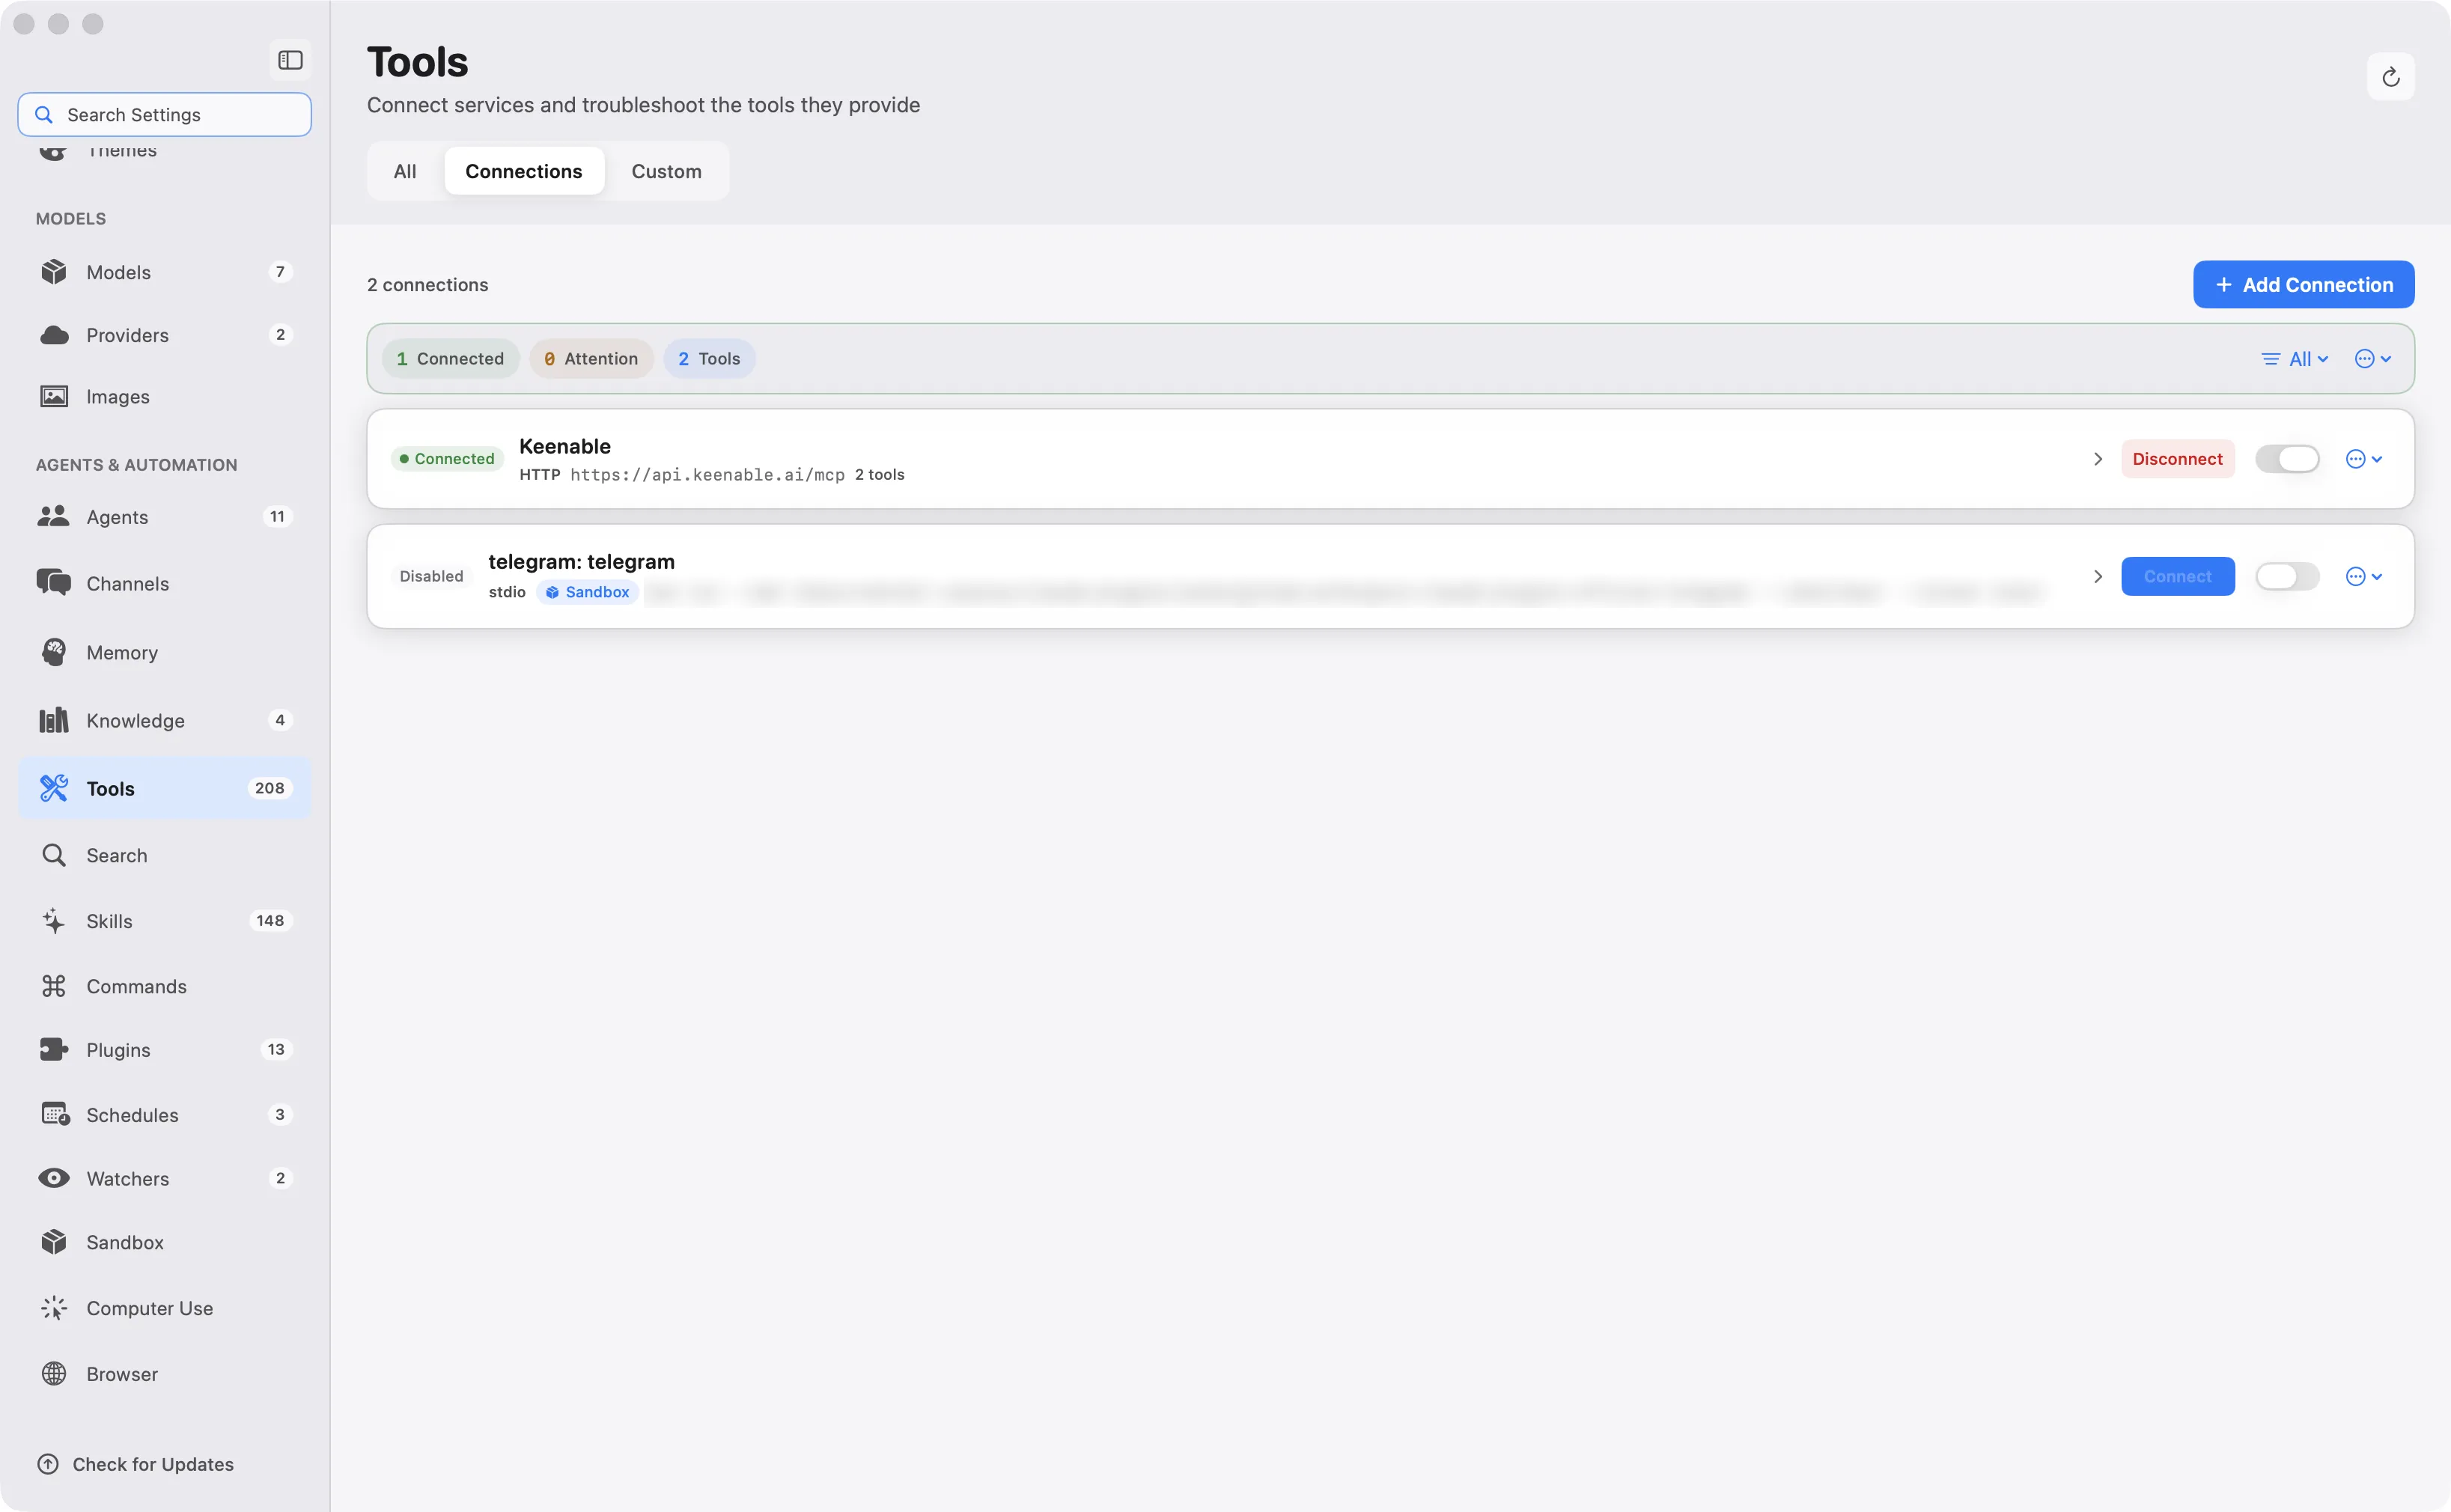Open Skills via its sparkle icon

pos(54,921)
